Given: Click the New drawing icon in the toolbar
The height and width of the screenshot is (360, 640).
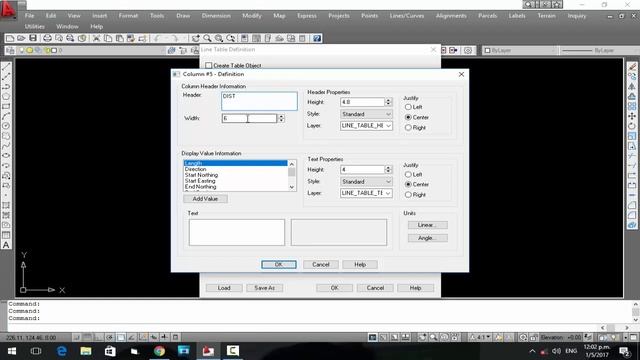Looking at the screenshot, I should coord(10,38).
